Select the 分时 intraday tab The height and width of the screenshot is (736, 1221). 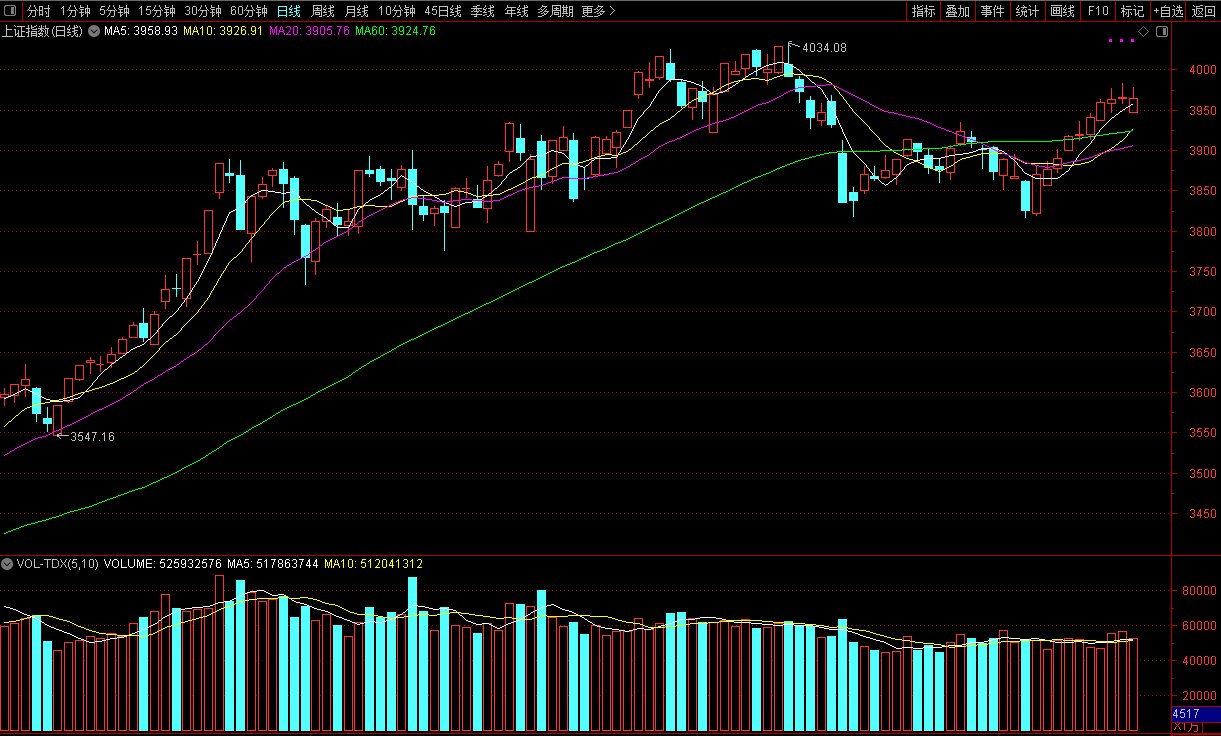point(38,11)
